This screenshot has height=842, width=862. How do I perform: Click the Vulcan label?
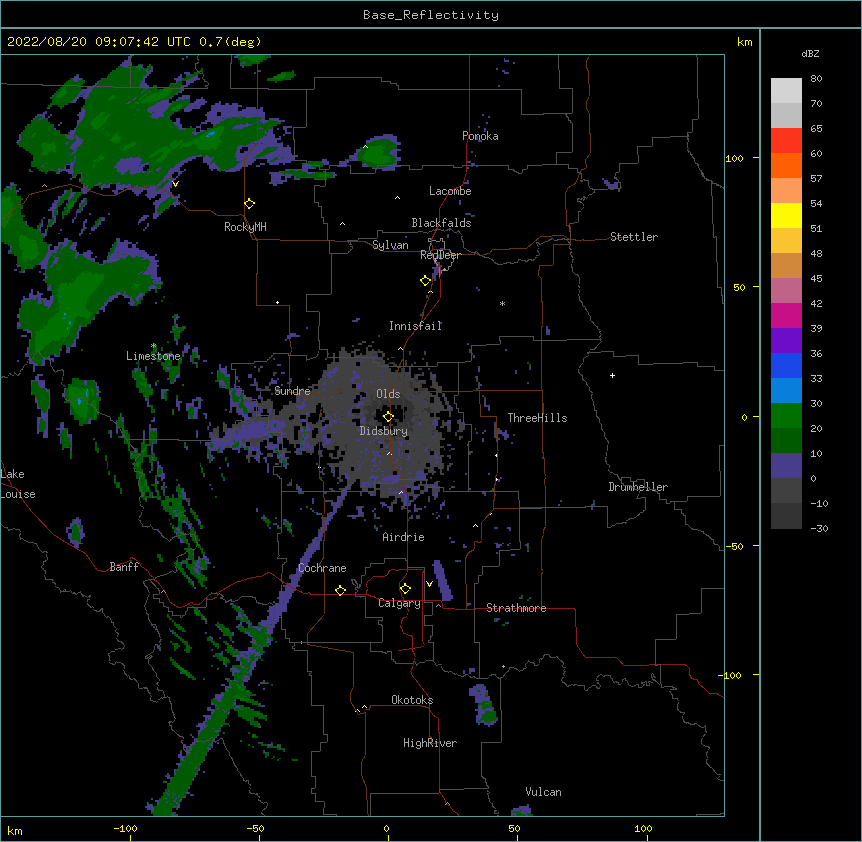[x=543, y=792]
